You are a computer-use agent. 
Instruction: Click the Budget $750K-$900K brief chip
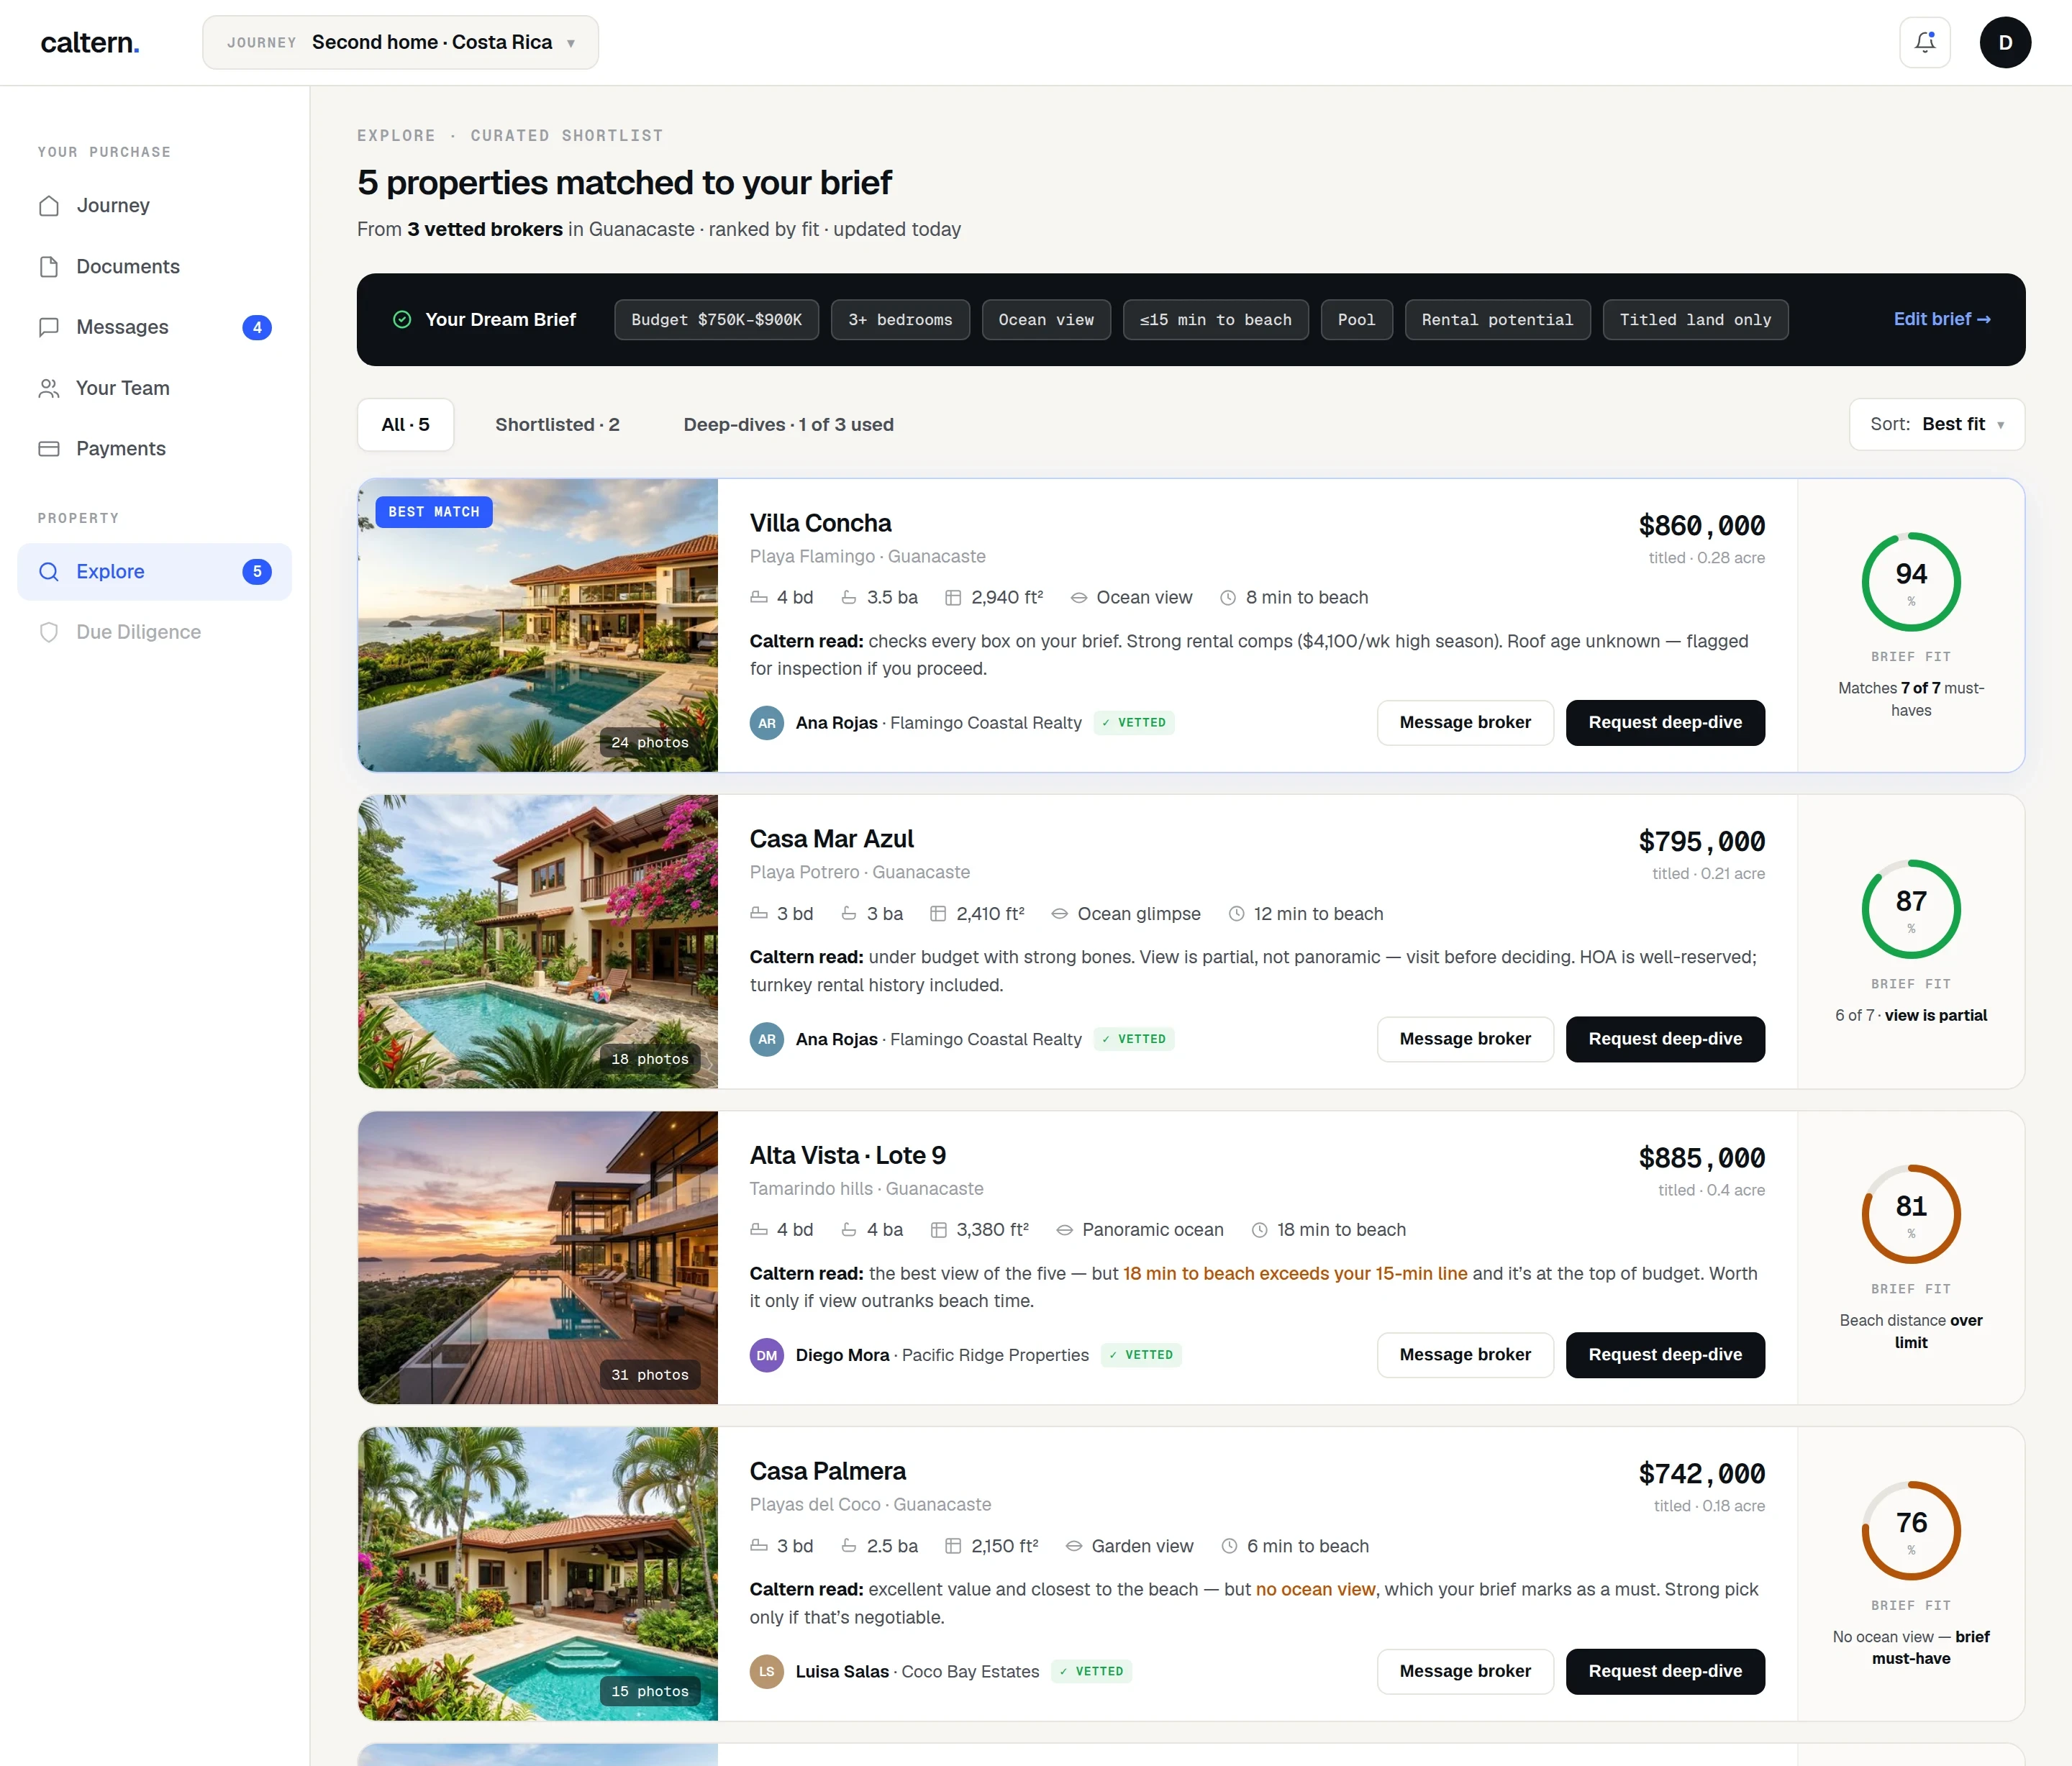click(716, 319)
